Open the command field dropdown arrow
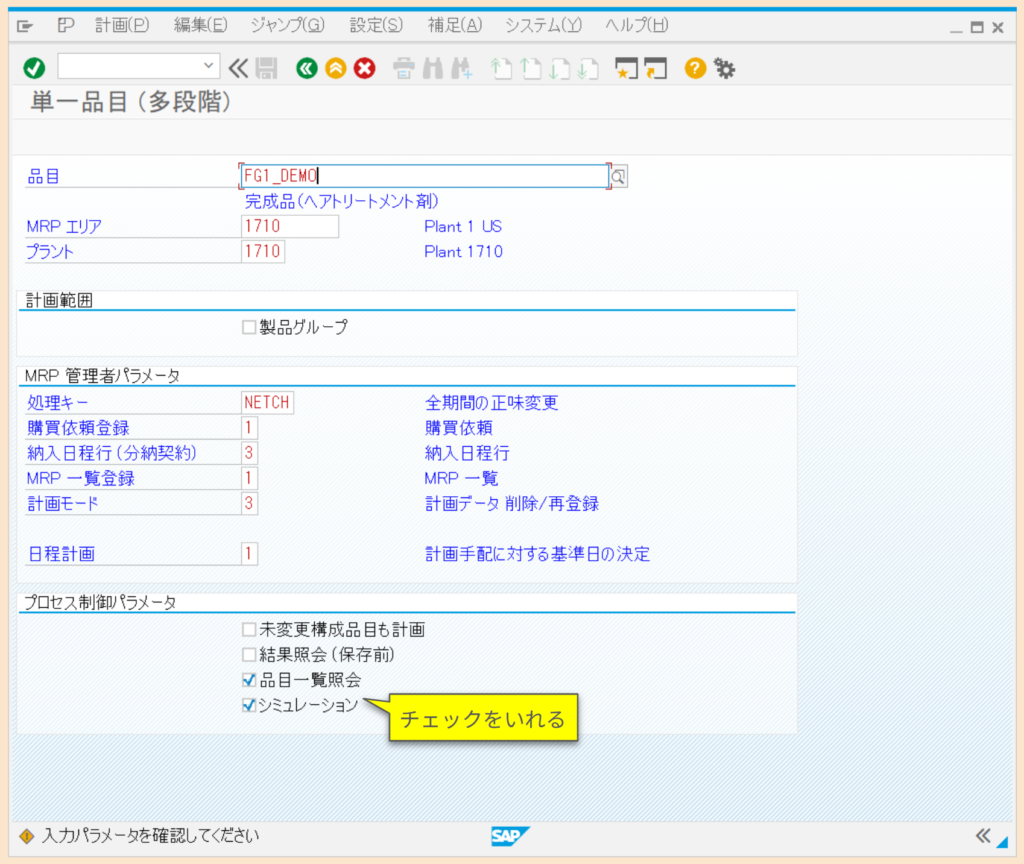This screenshot has height=864, width=1024. pyautogui.click(x=208, y=66)
